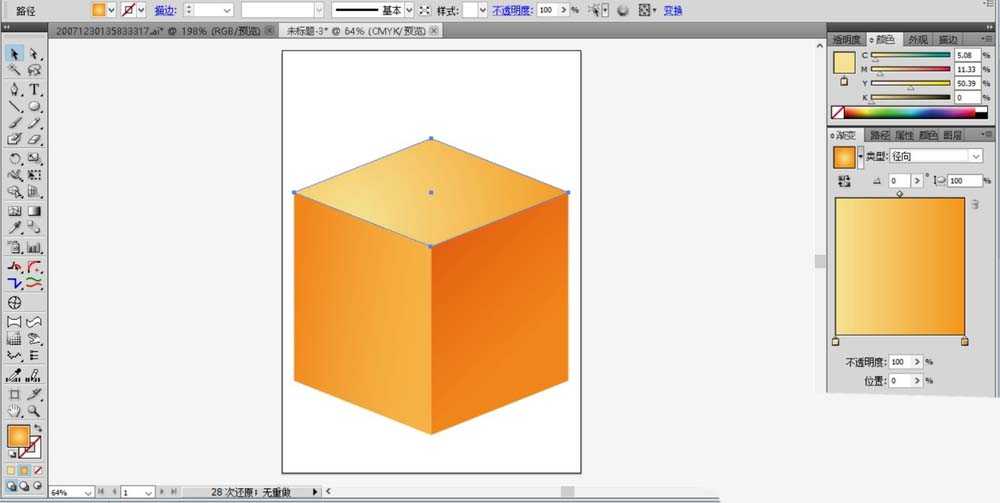Select the Type tool
This screenshot has width=1000, height=503.
pyautogui.click(x=34, y=89)
